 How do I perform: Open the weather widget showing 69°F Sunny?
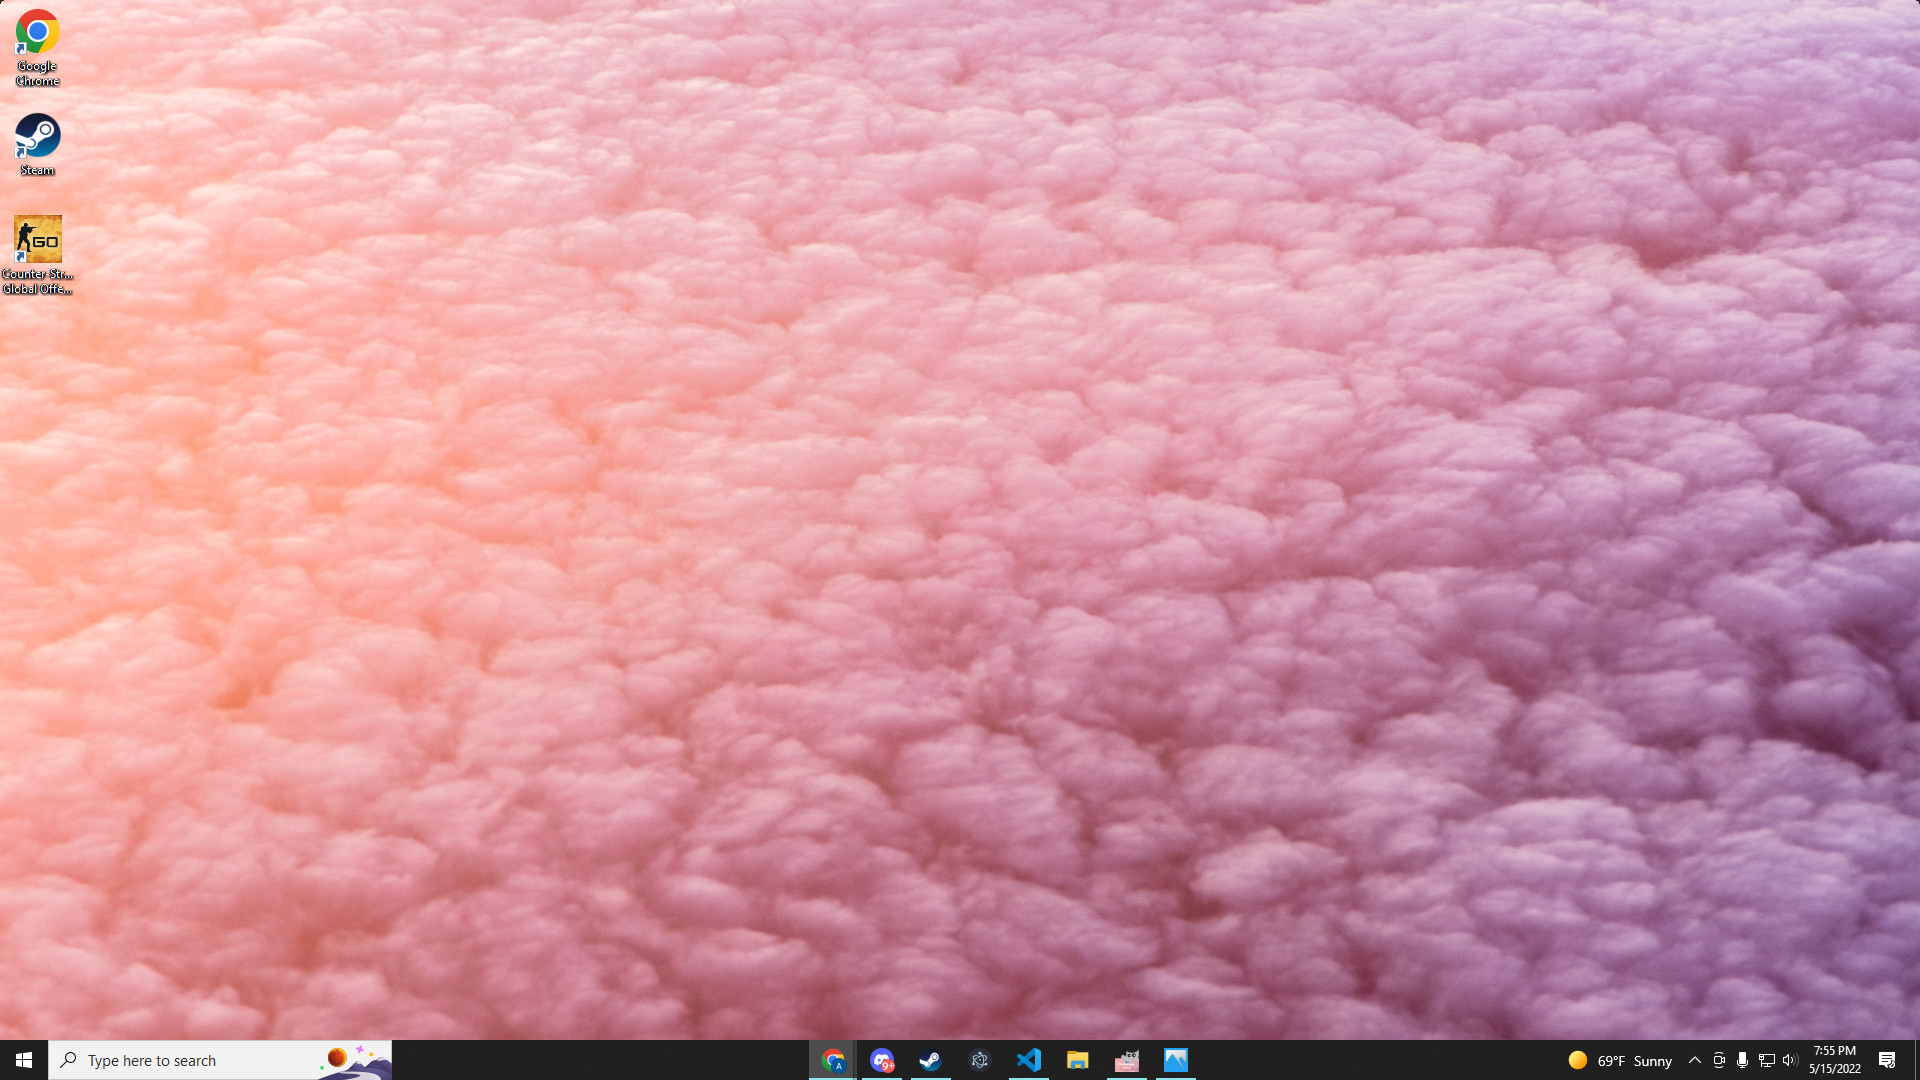point(1620,1060)
